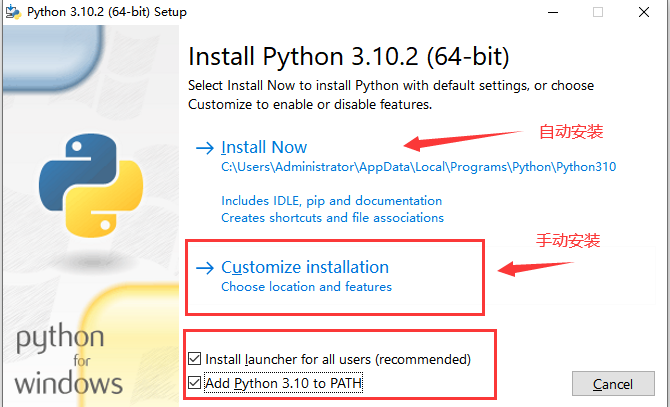Click 'Choose location and features' text
This screenshot has height=407, width=670.
tap(306, 287)
